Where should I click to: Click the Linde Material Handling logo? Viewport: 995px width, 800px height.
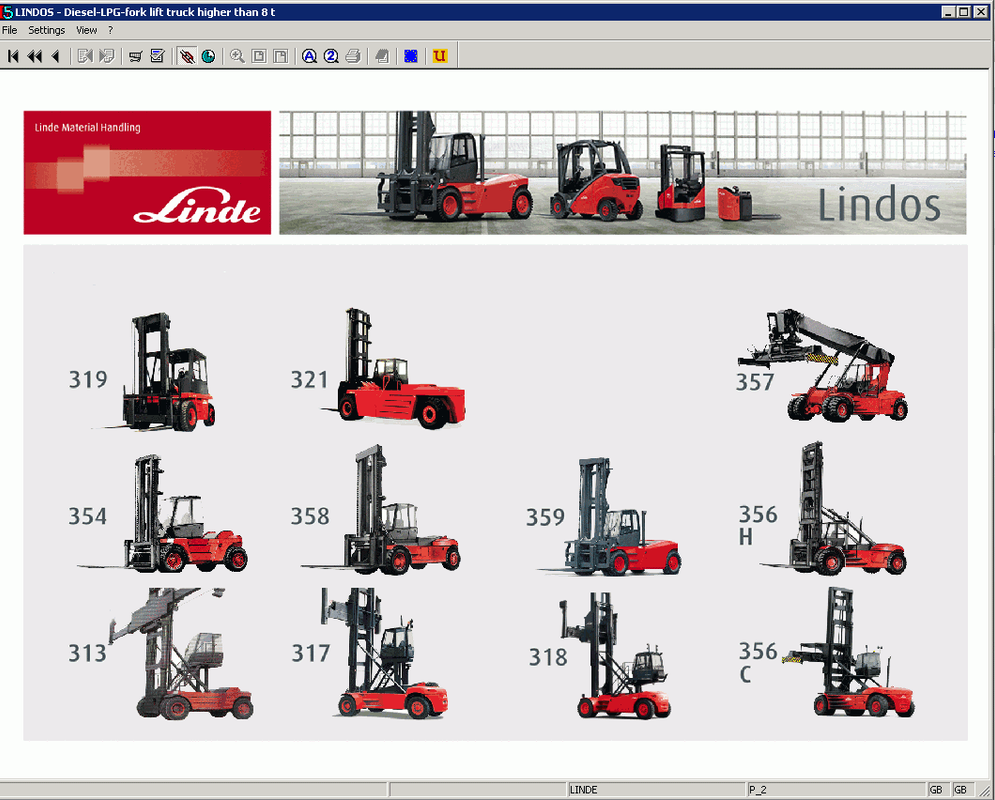point(147,173)
